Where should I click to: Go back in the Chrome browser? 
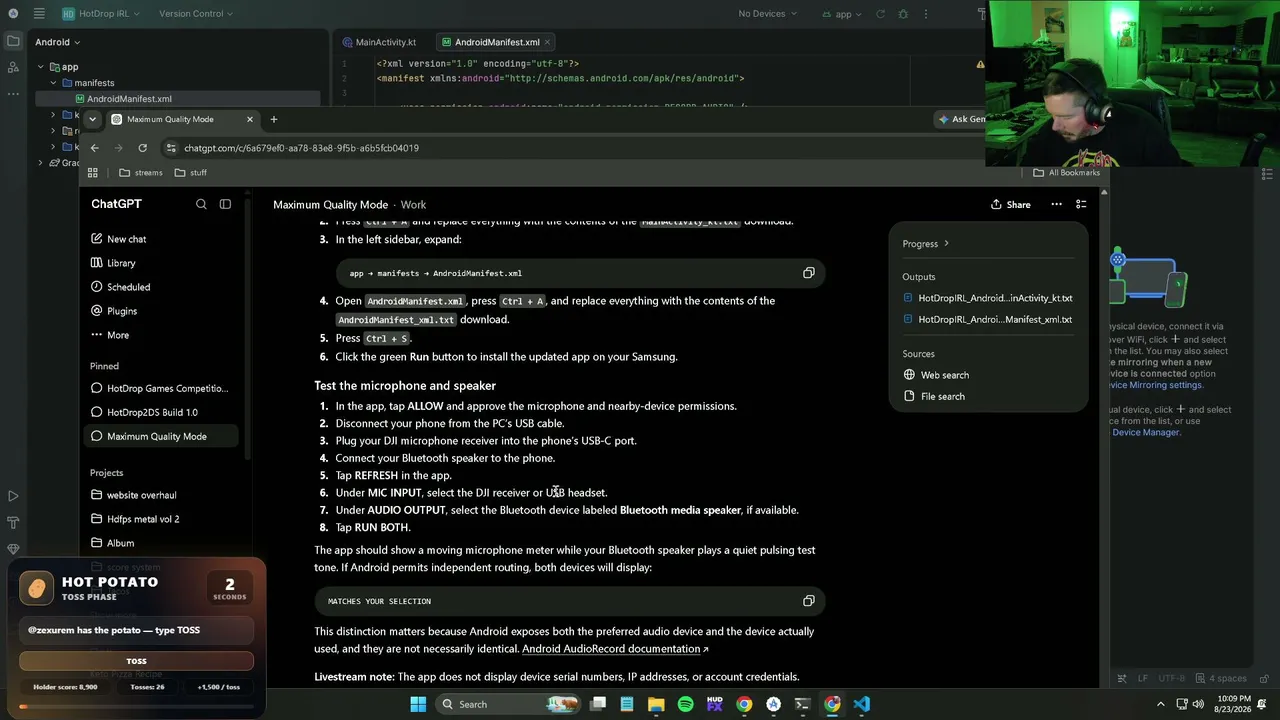click(x=95, y=148)
